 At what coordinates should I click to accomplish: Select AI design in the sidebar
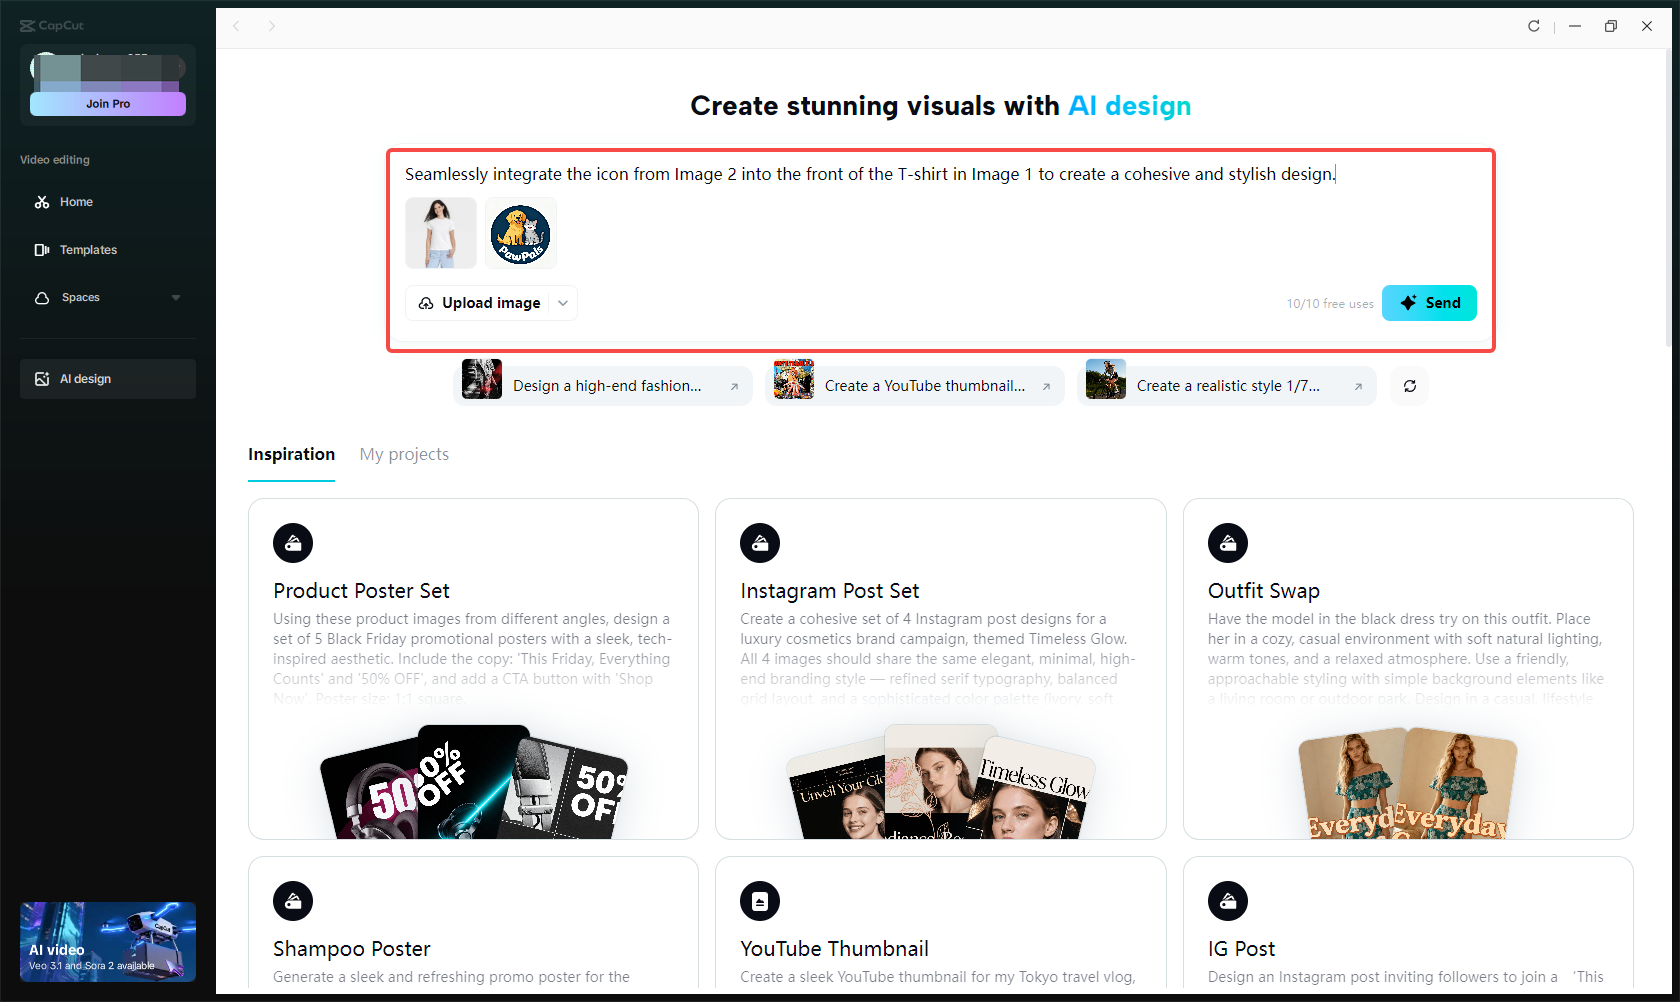click(108, 379)
